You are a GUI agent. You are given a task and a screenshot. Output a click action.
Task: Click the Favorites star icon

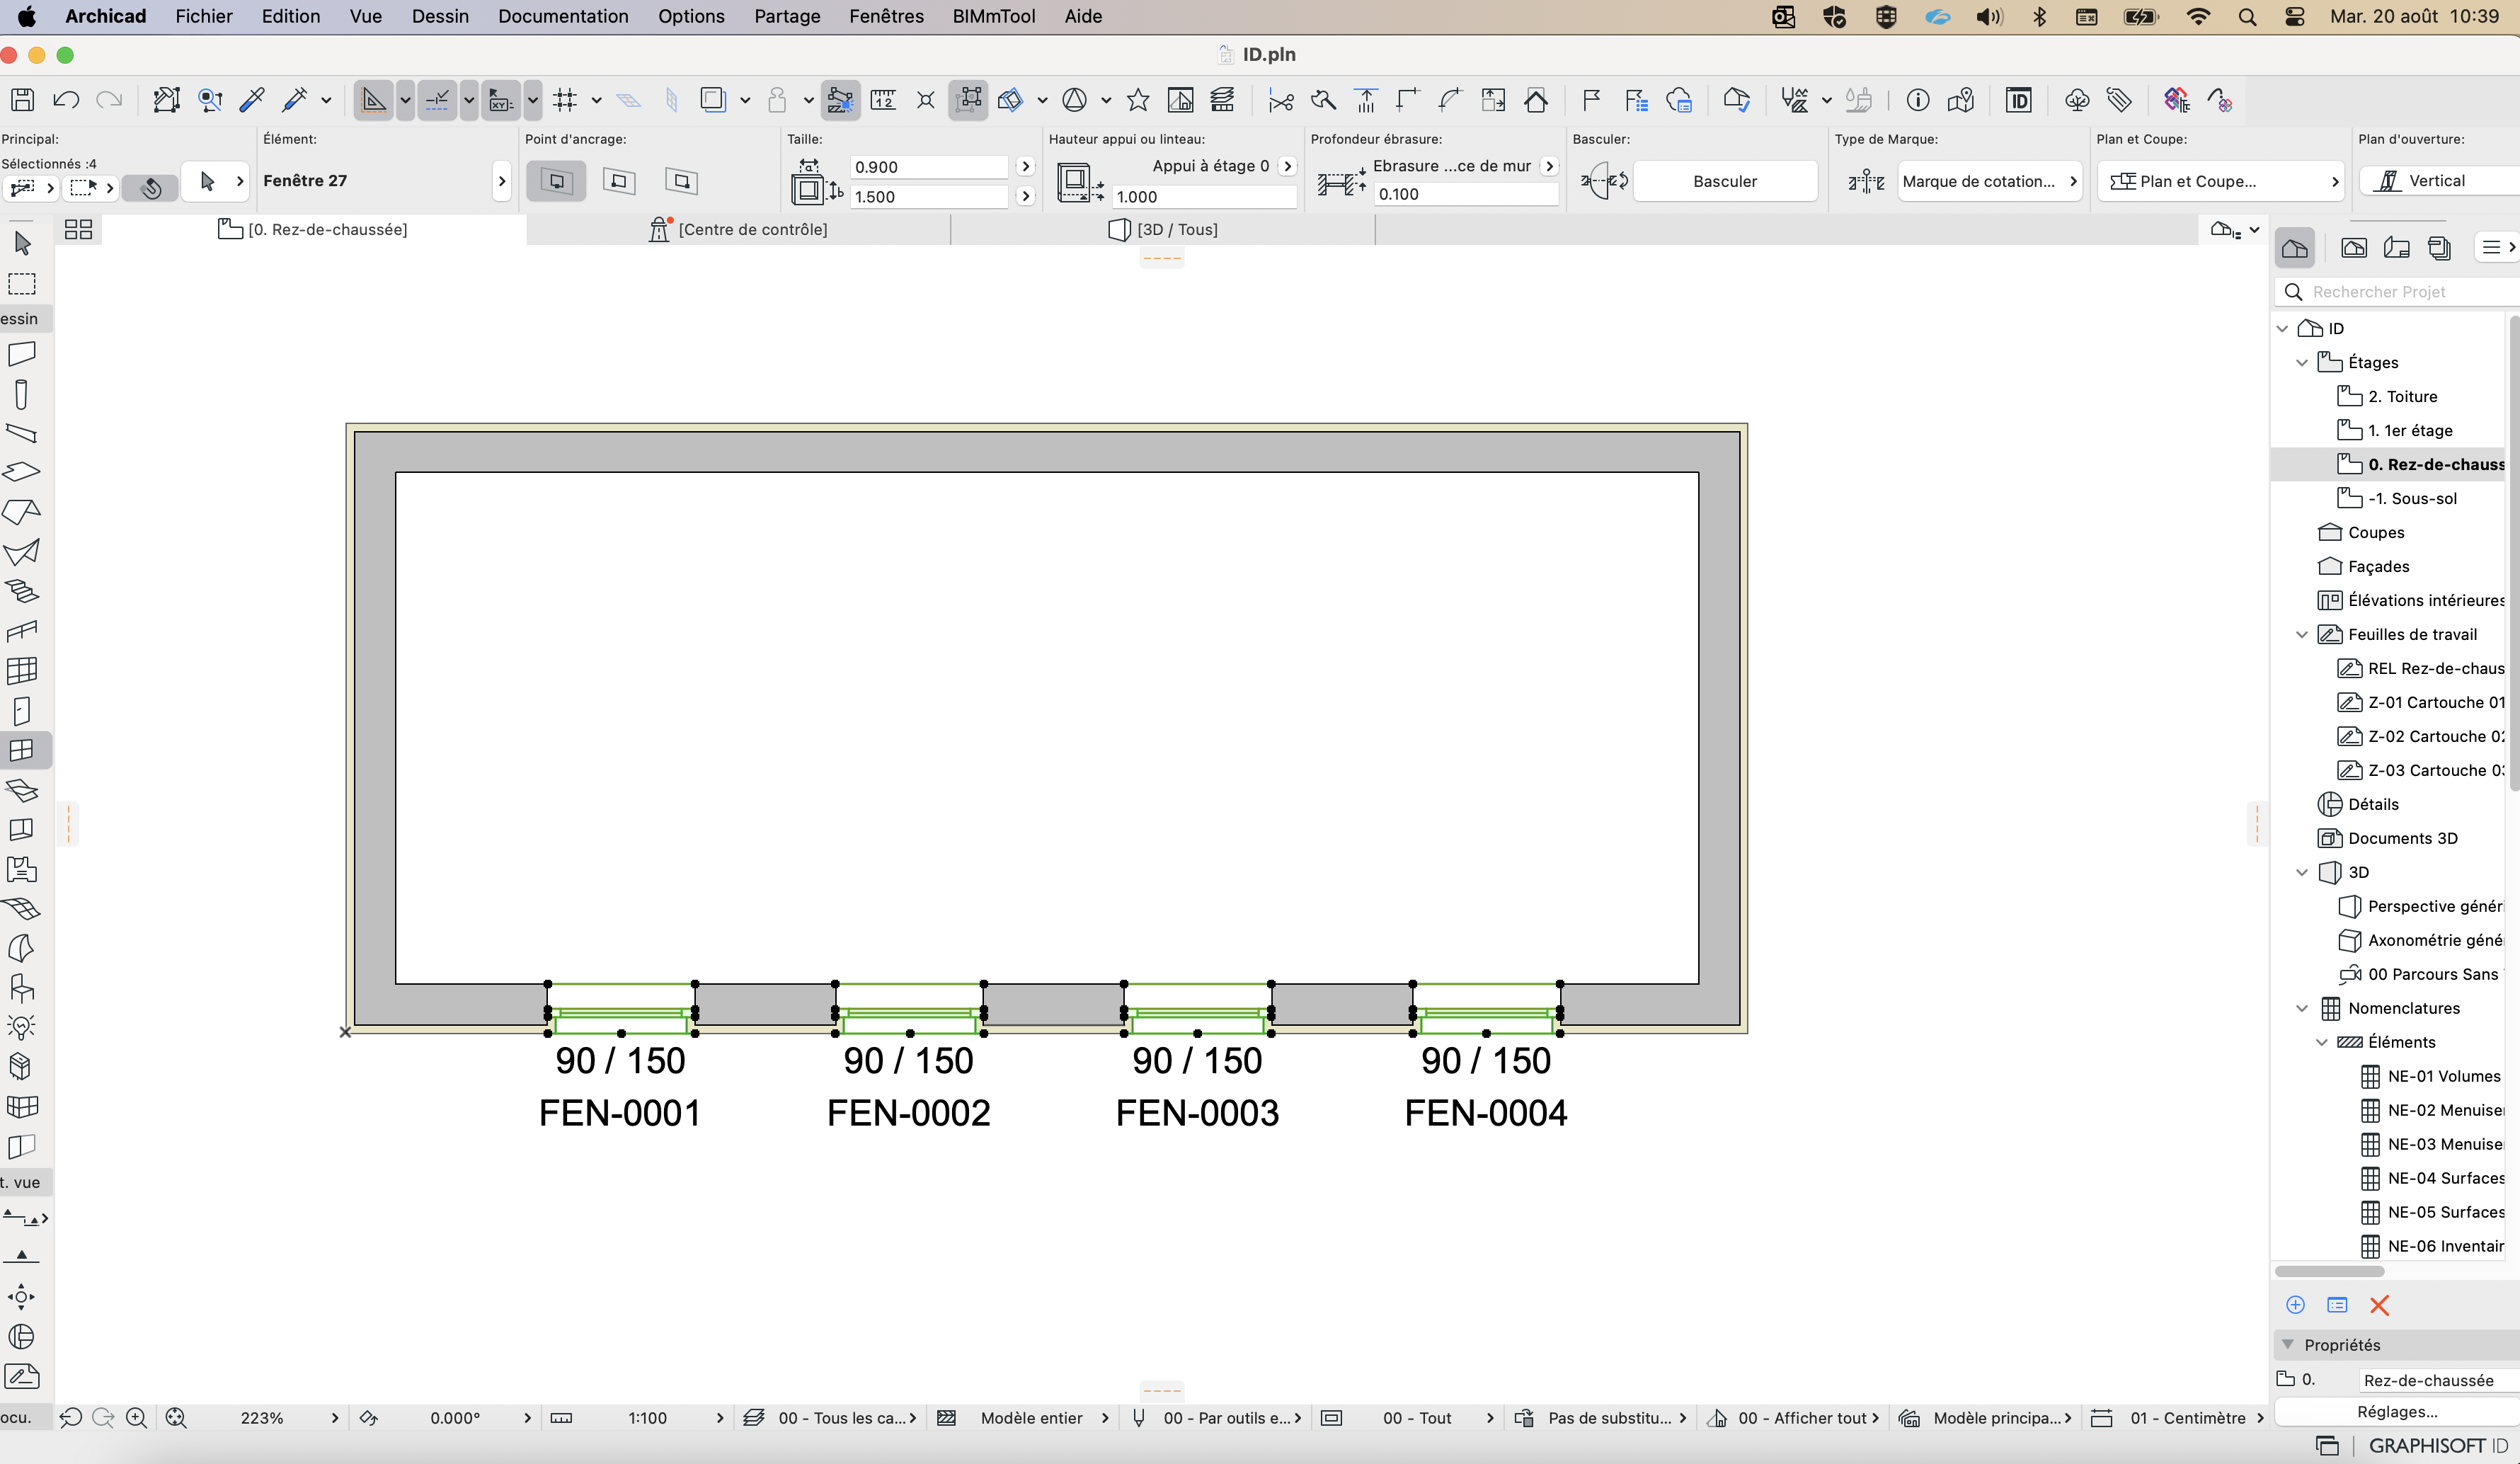[1138, 99]
